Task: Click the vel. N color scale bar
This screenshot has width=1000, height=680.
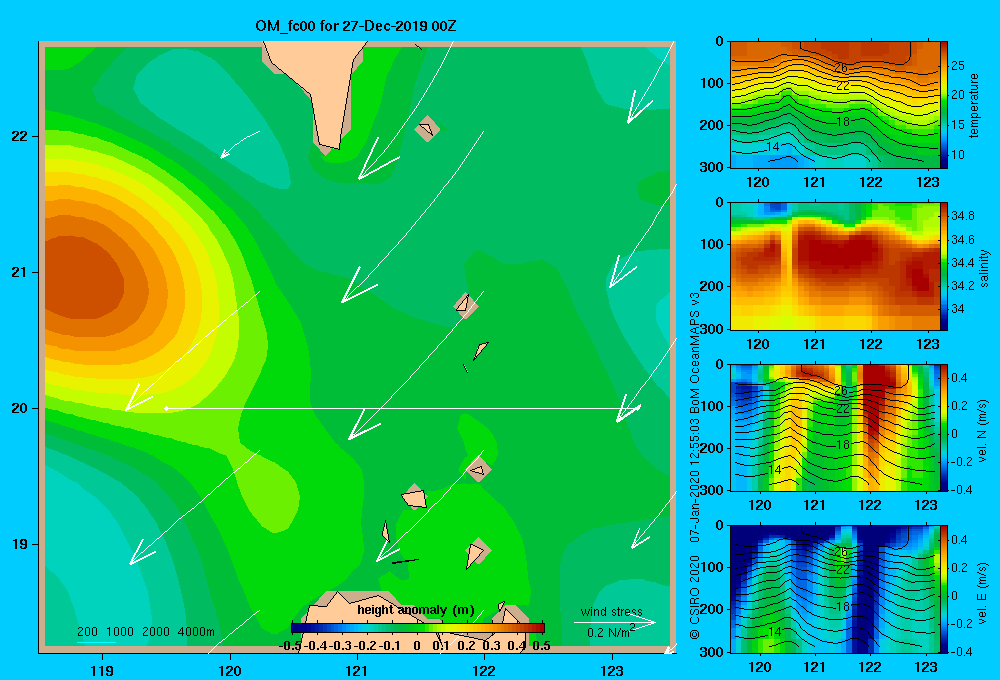Action: coord(944,427)
